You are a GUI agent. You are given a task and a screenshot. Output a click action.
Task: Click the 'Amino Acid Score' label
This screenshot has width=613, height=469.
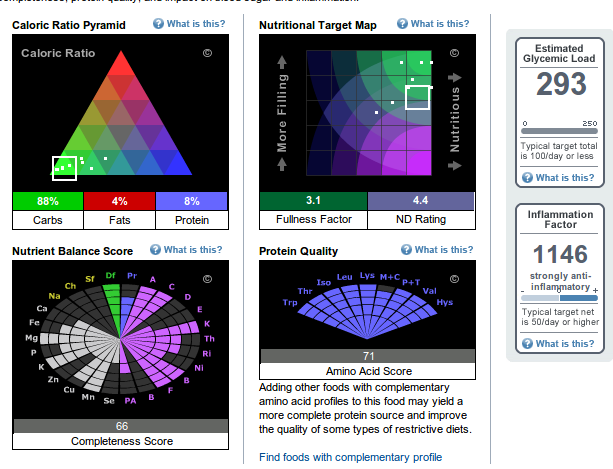point(369,371)
